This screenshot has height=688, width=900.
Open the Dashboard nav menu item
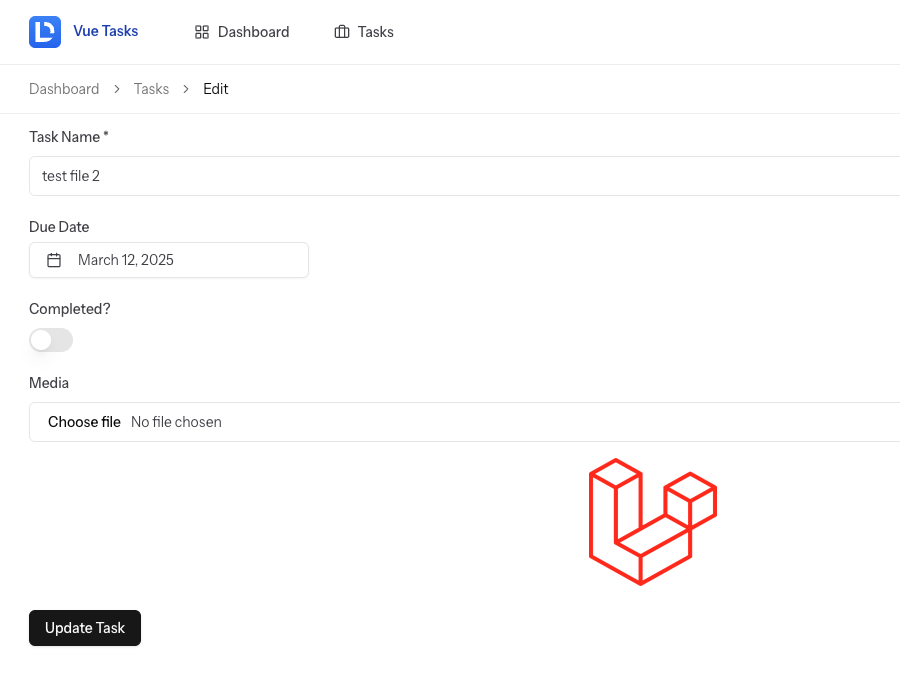tap(242, 32)
